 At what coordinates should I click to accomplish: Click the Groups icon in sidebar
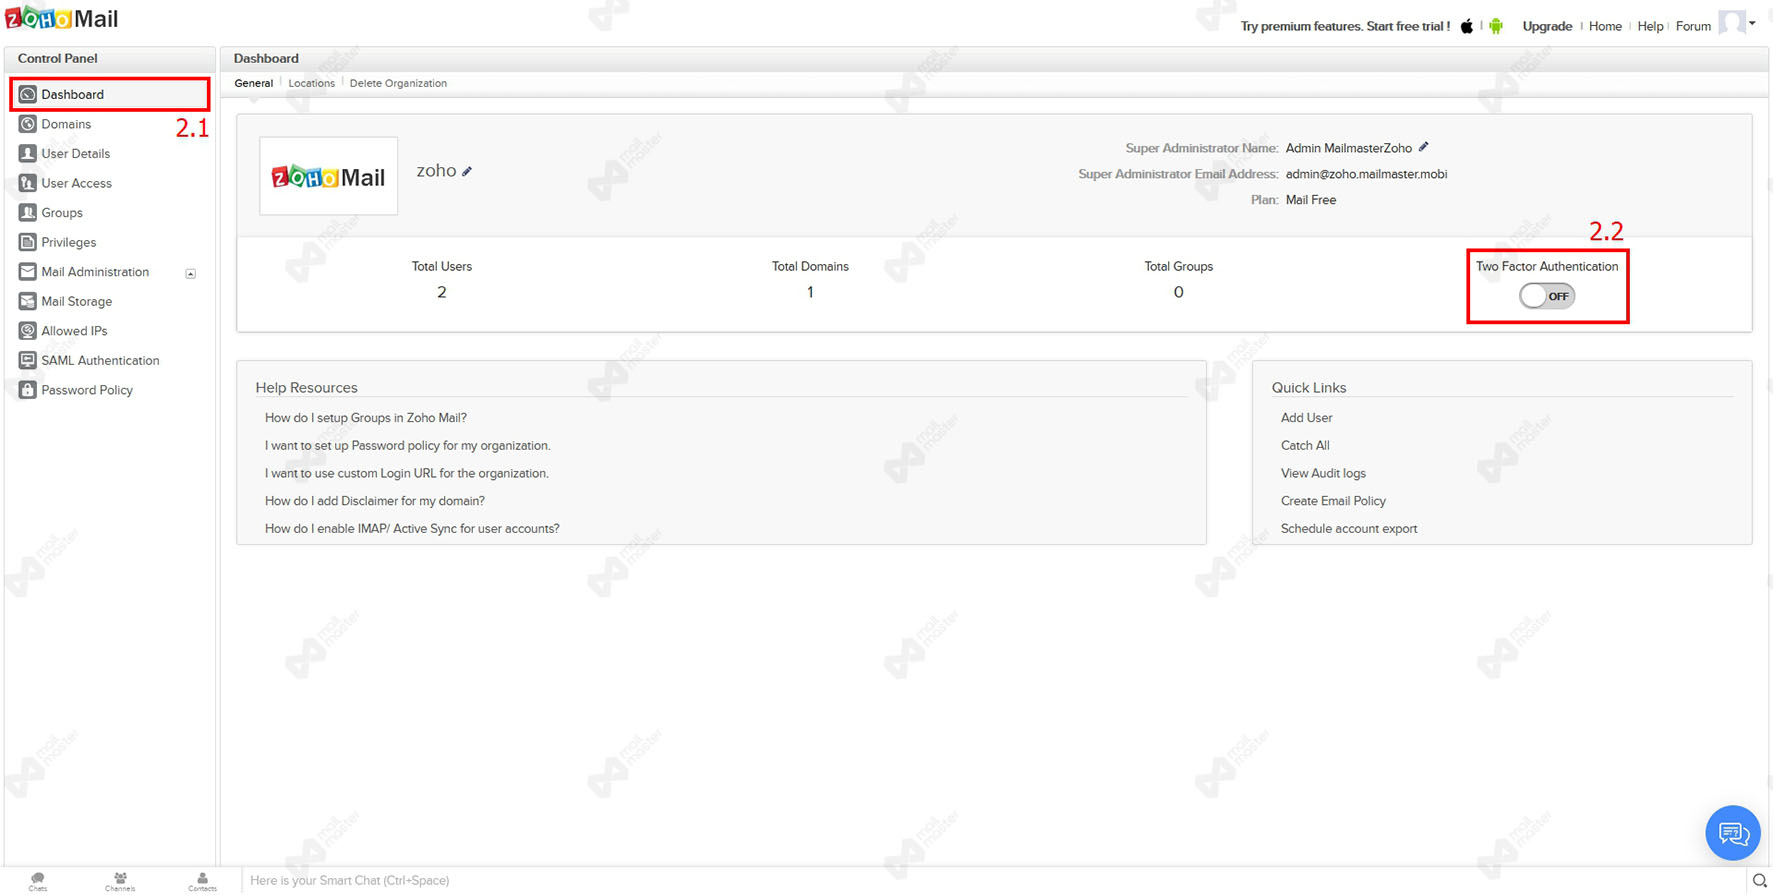click(28, 212)
